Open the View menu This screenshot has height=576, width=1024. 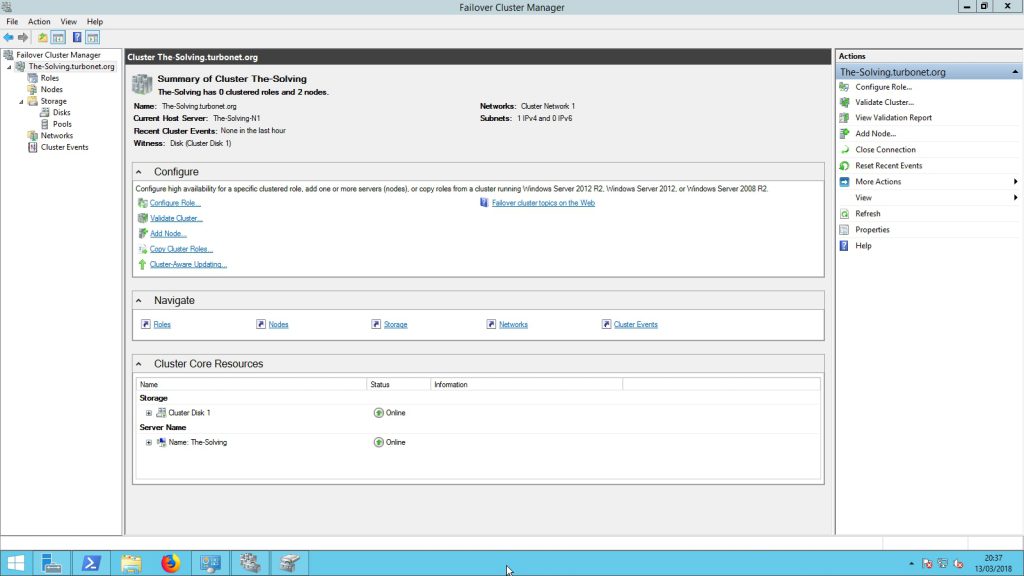click(68, 20)
